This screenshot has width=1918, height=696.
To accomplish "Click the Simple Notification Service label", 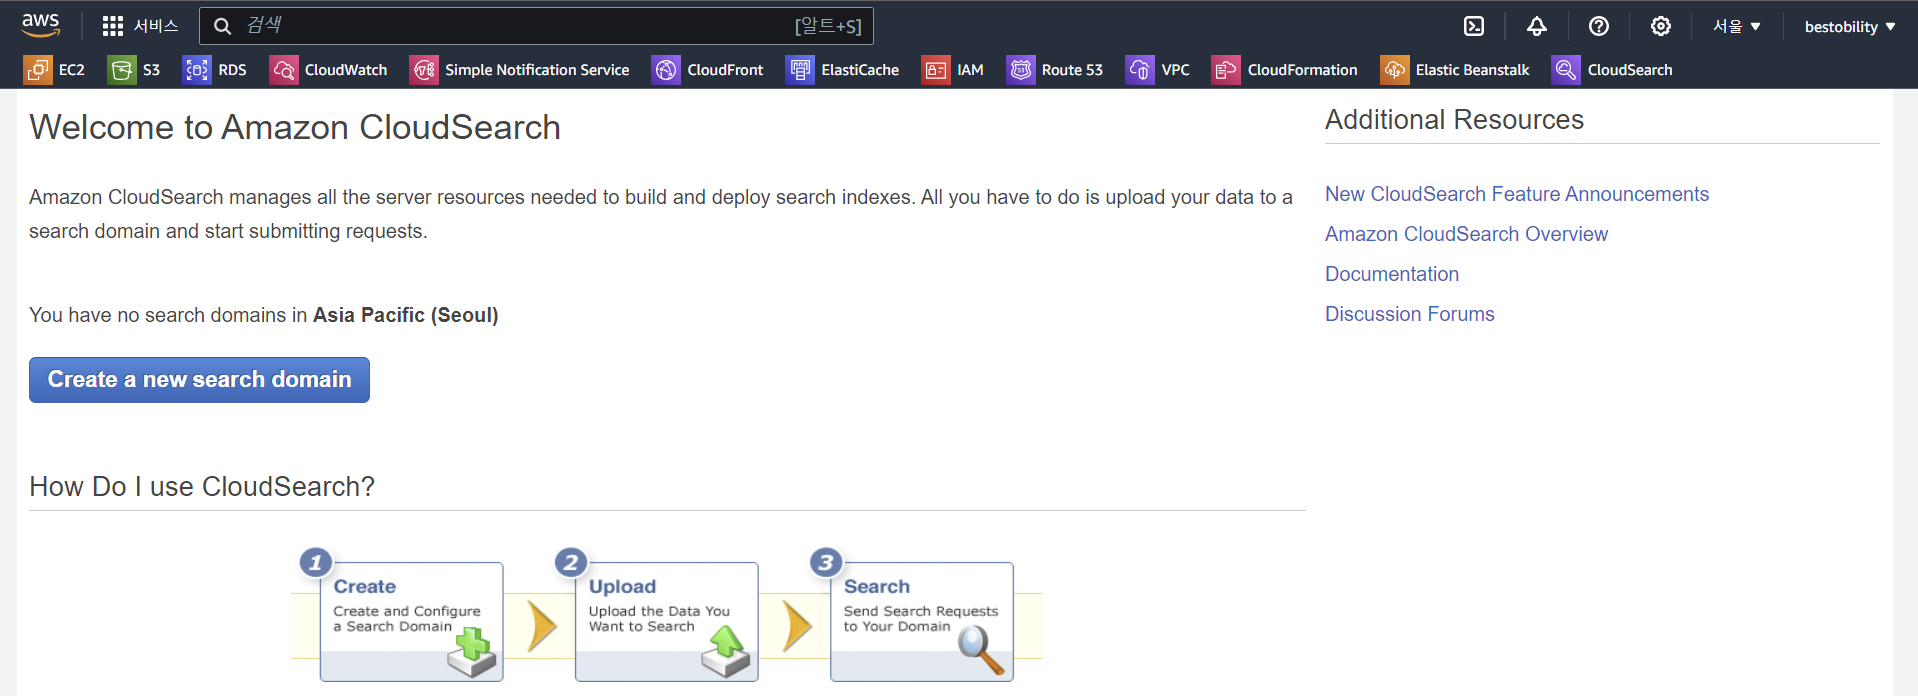I will 537,70.
